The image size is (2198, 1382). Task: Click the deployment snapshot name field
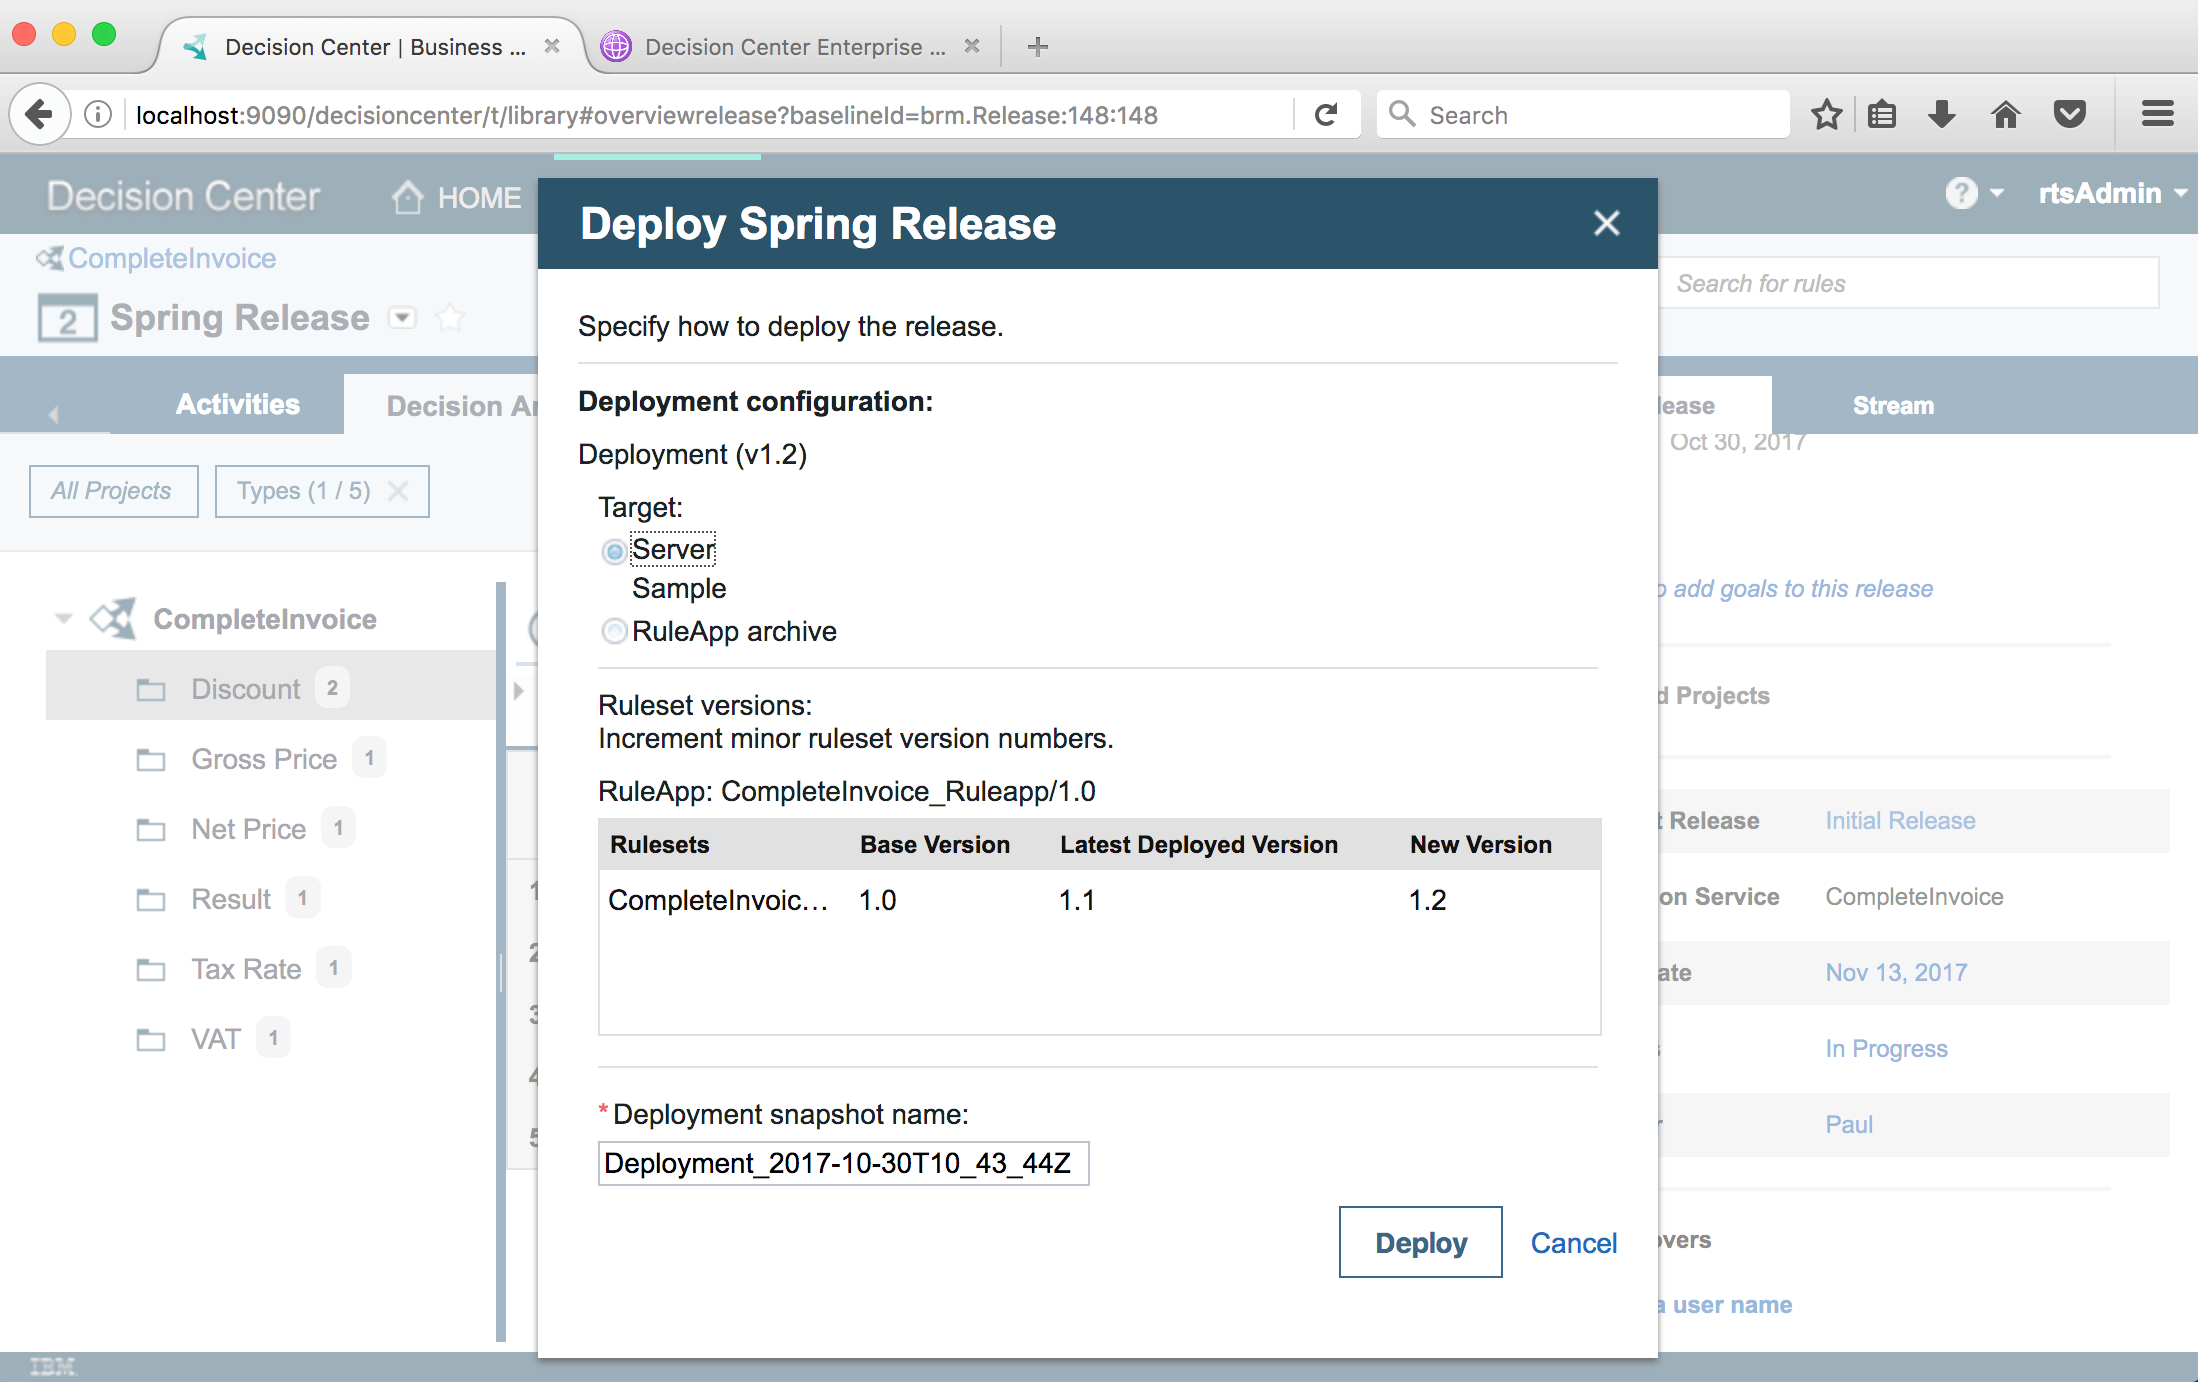843,1163
